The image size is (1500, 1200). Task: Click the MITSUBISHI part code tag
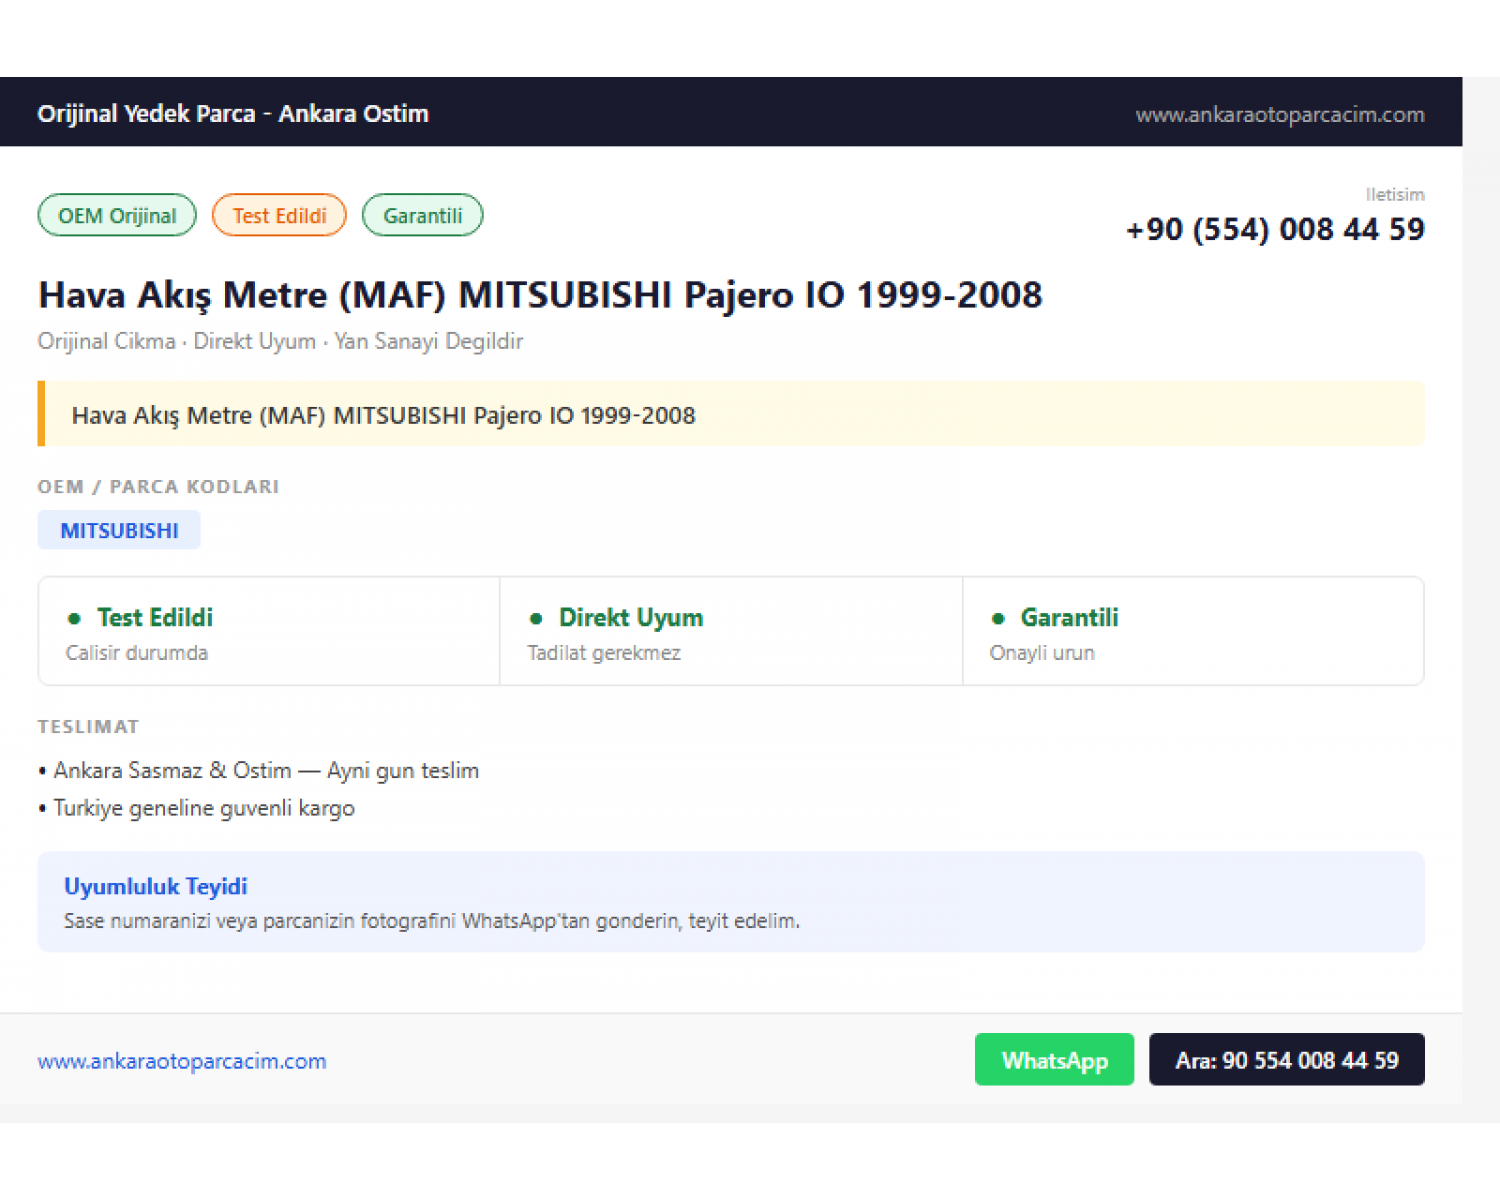119,530
